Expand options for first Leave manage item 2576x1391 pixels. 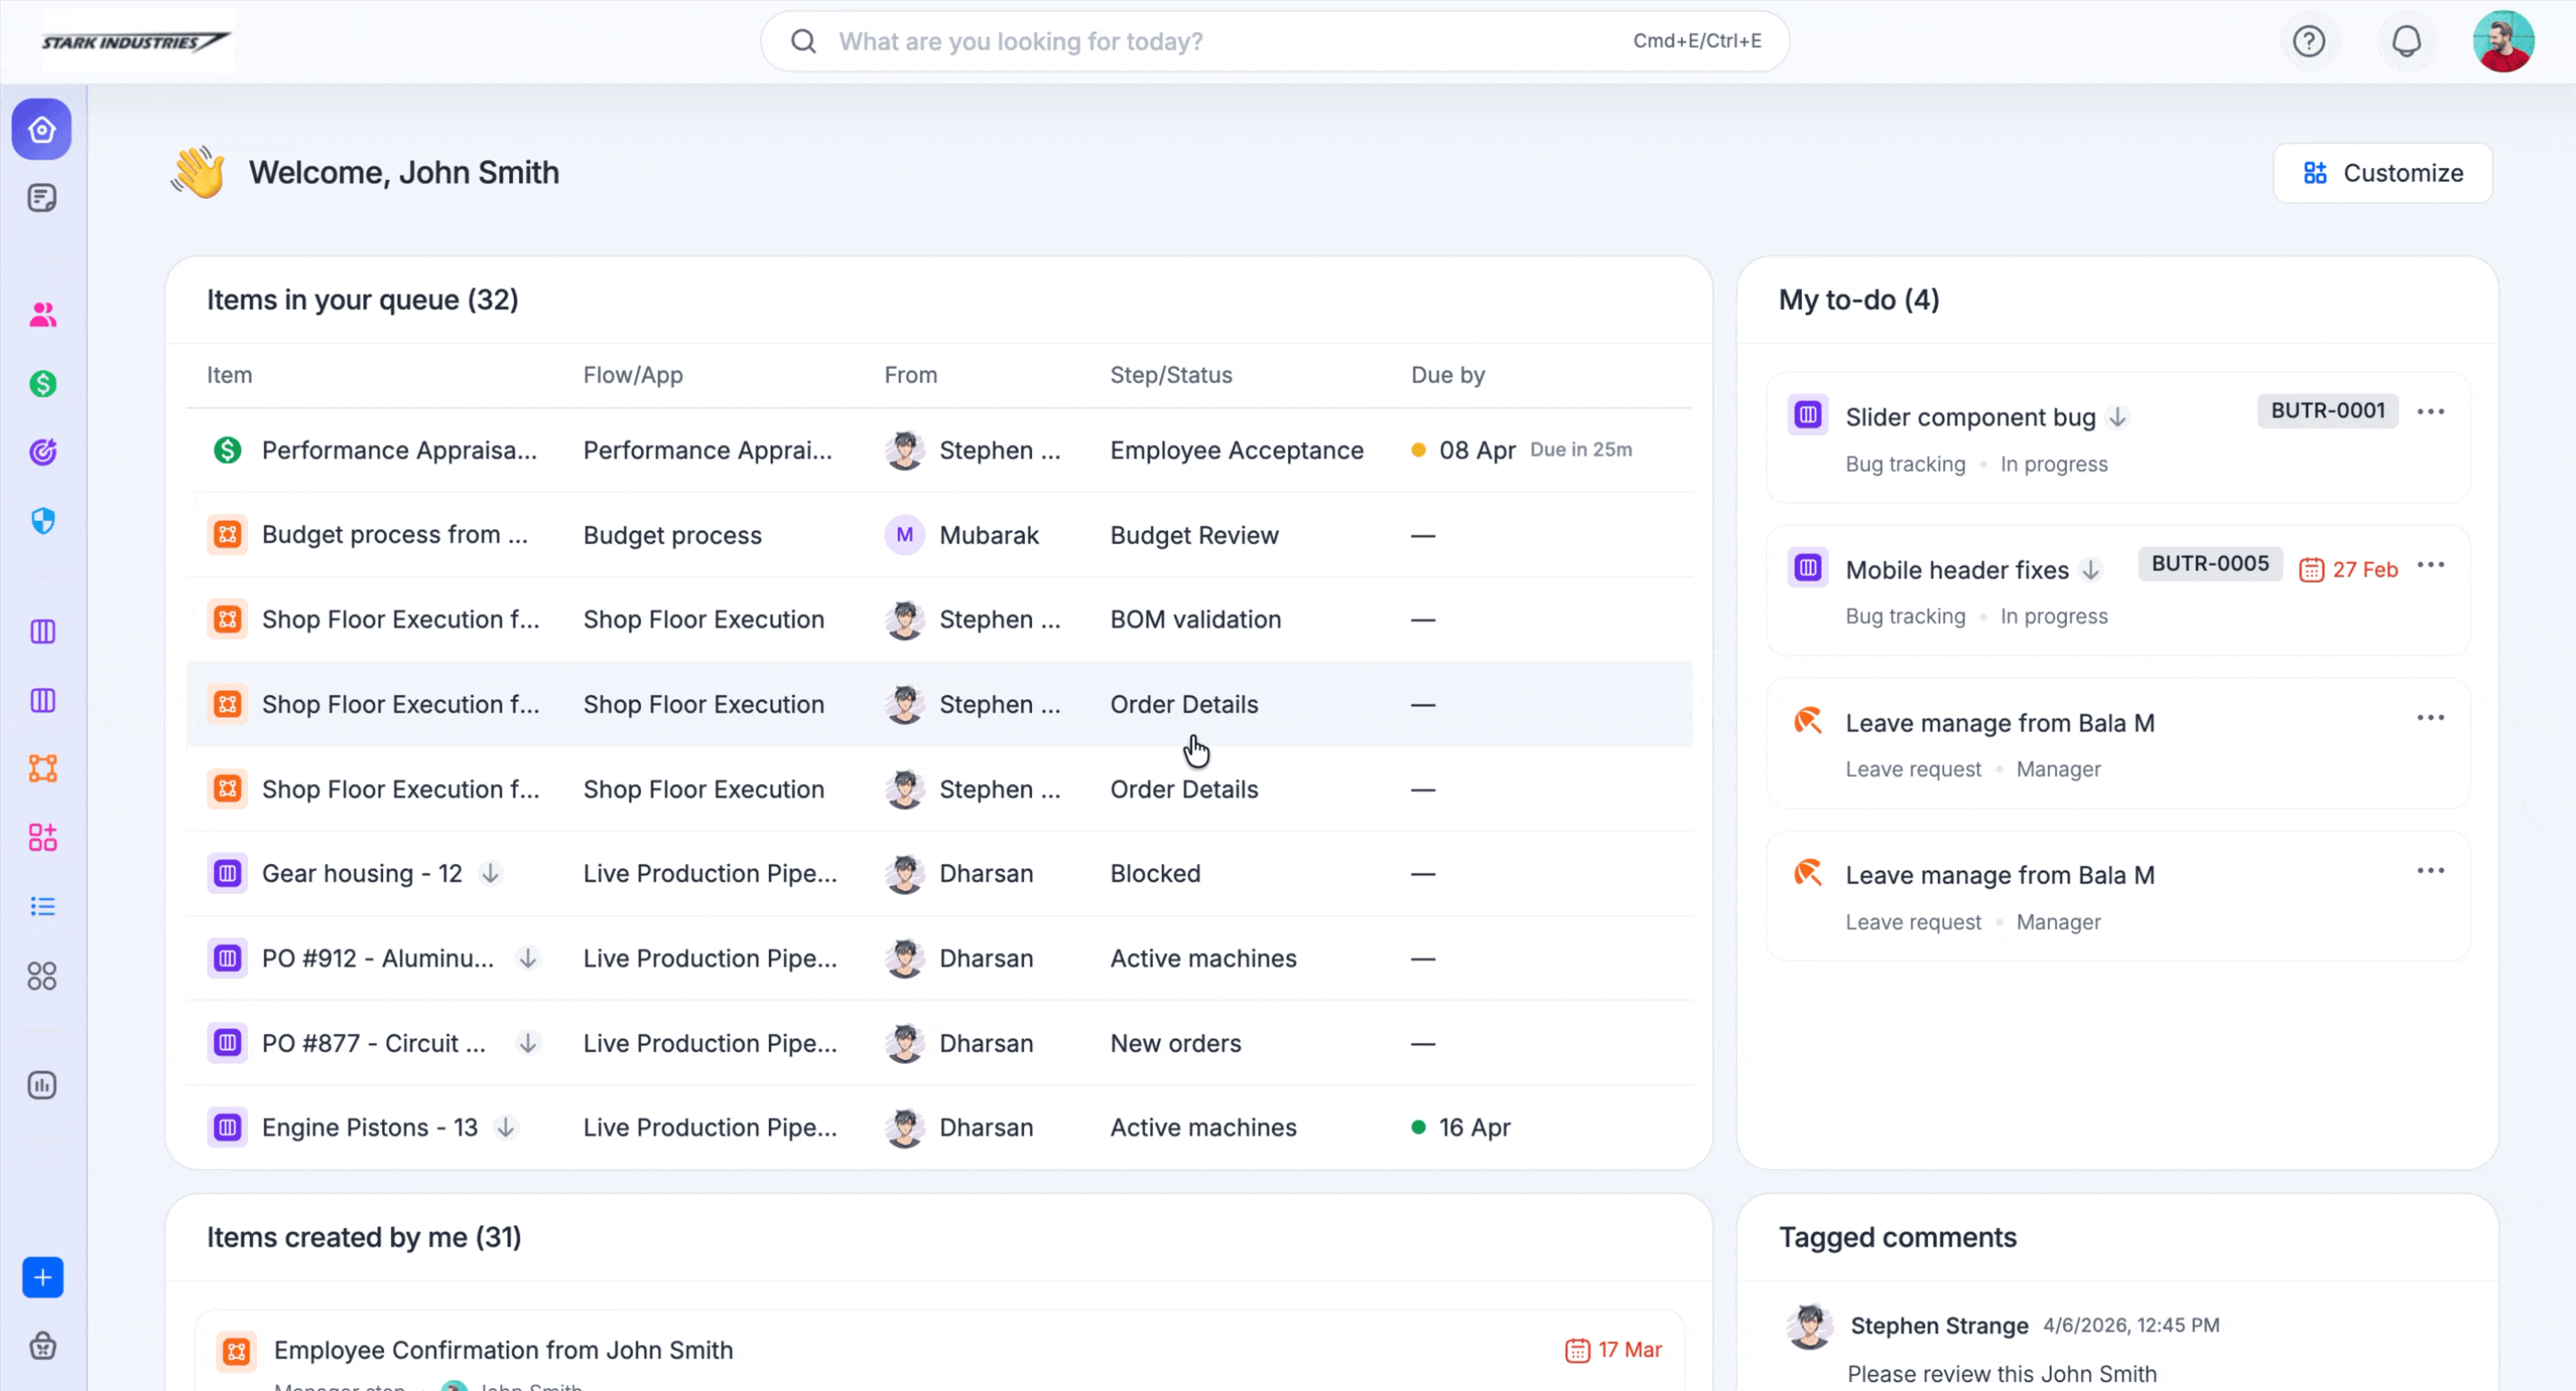[2430, 718]
